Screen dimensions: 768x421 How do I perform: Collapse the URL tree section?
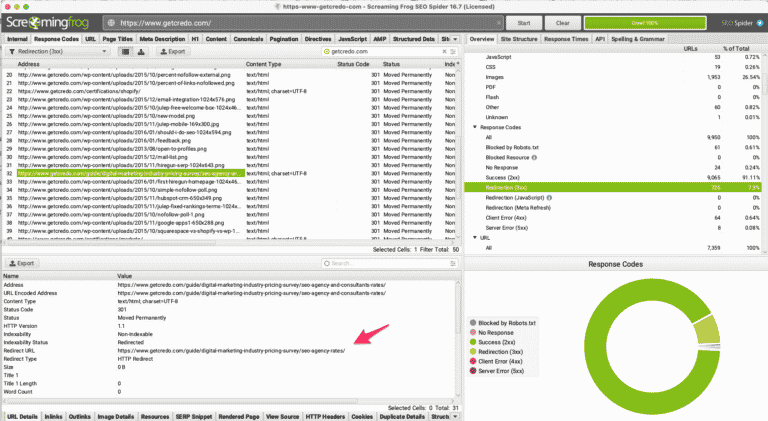click(475, 237)
